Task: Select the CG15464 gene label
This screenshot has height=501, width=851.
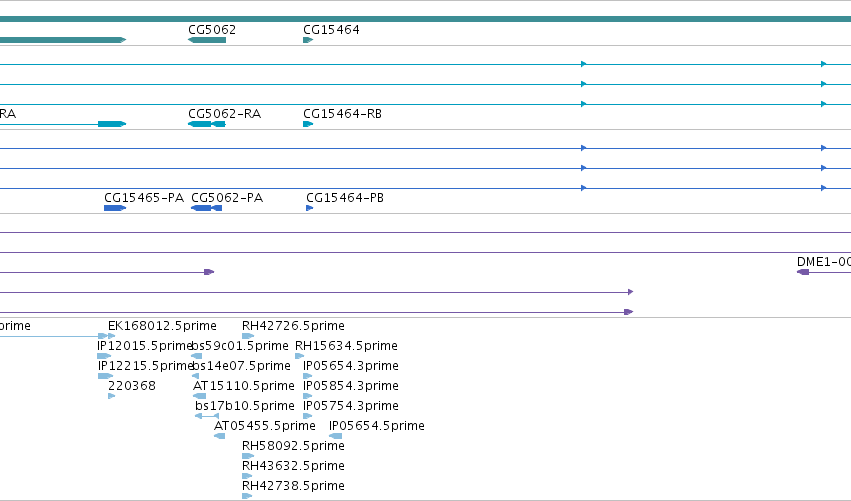Action: [331, 30]
